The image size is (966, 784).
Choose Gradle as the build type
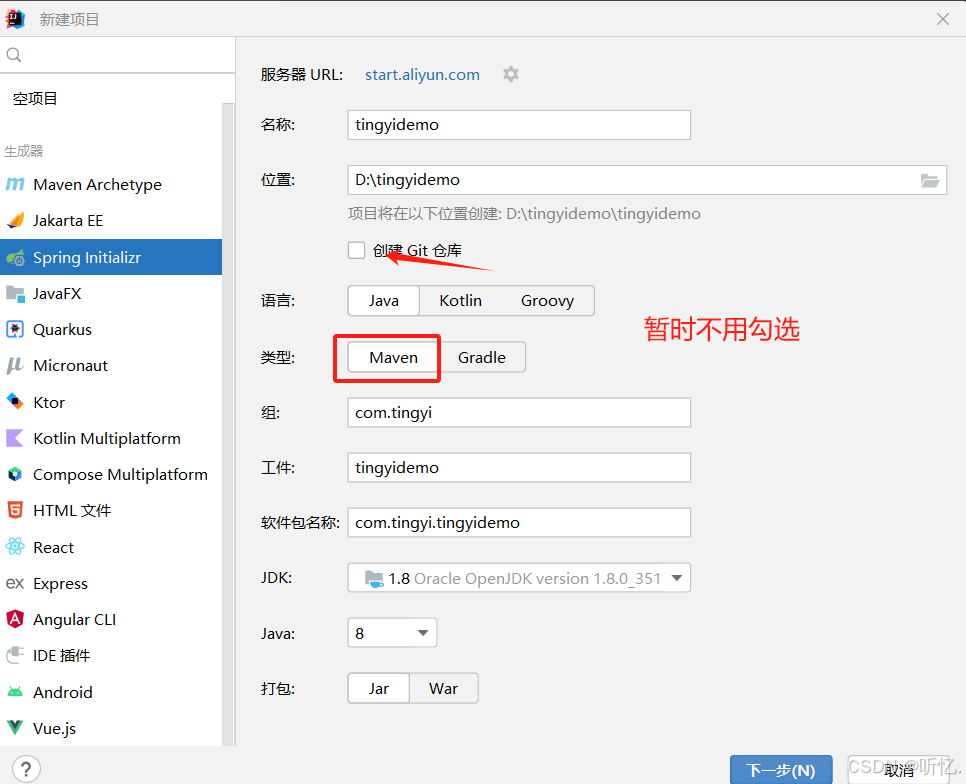pyautogui.click(x=482, y=357)
